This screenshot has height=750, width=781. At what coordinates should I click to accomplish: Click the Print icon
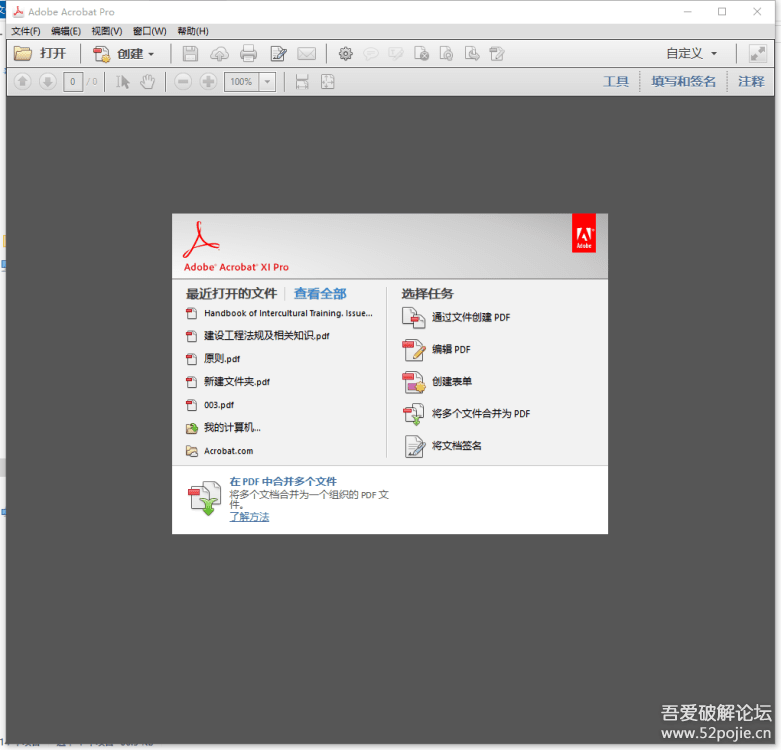[x=248, y=54]
